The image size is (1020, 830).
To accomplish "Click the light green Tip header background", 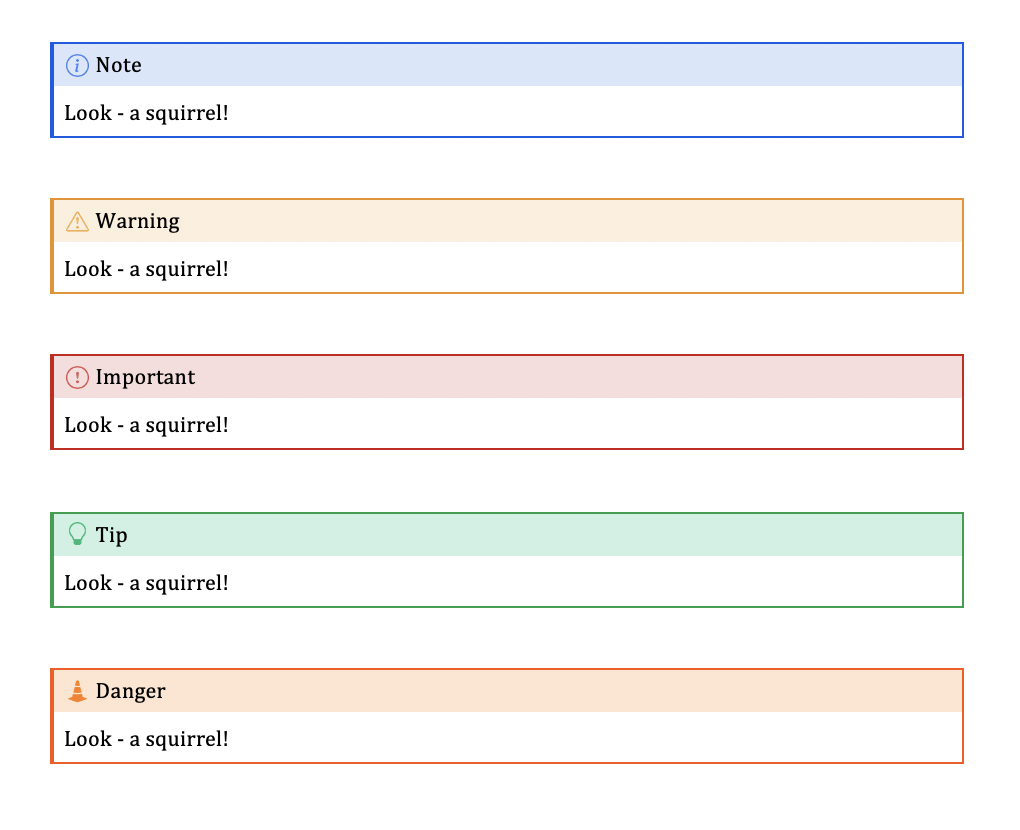I will (550, 535).
